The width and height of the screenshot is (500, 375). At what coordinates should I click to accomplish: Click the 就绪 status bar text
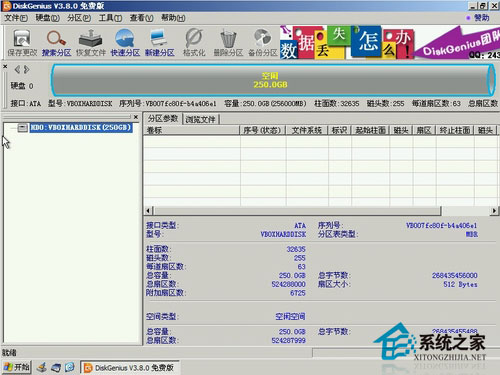coord(9,353)
